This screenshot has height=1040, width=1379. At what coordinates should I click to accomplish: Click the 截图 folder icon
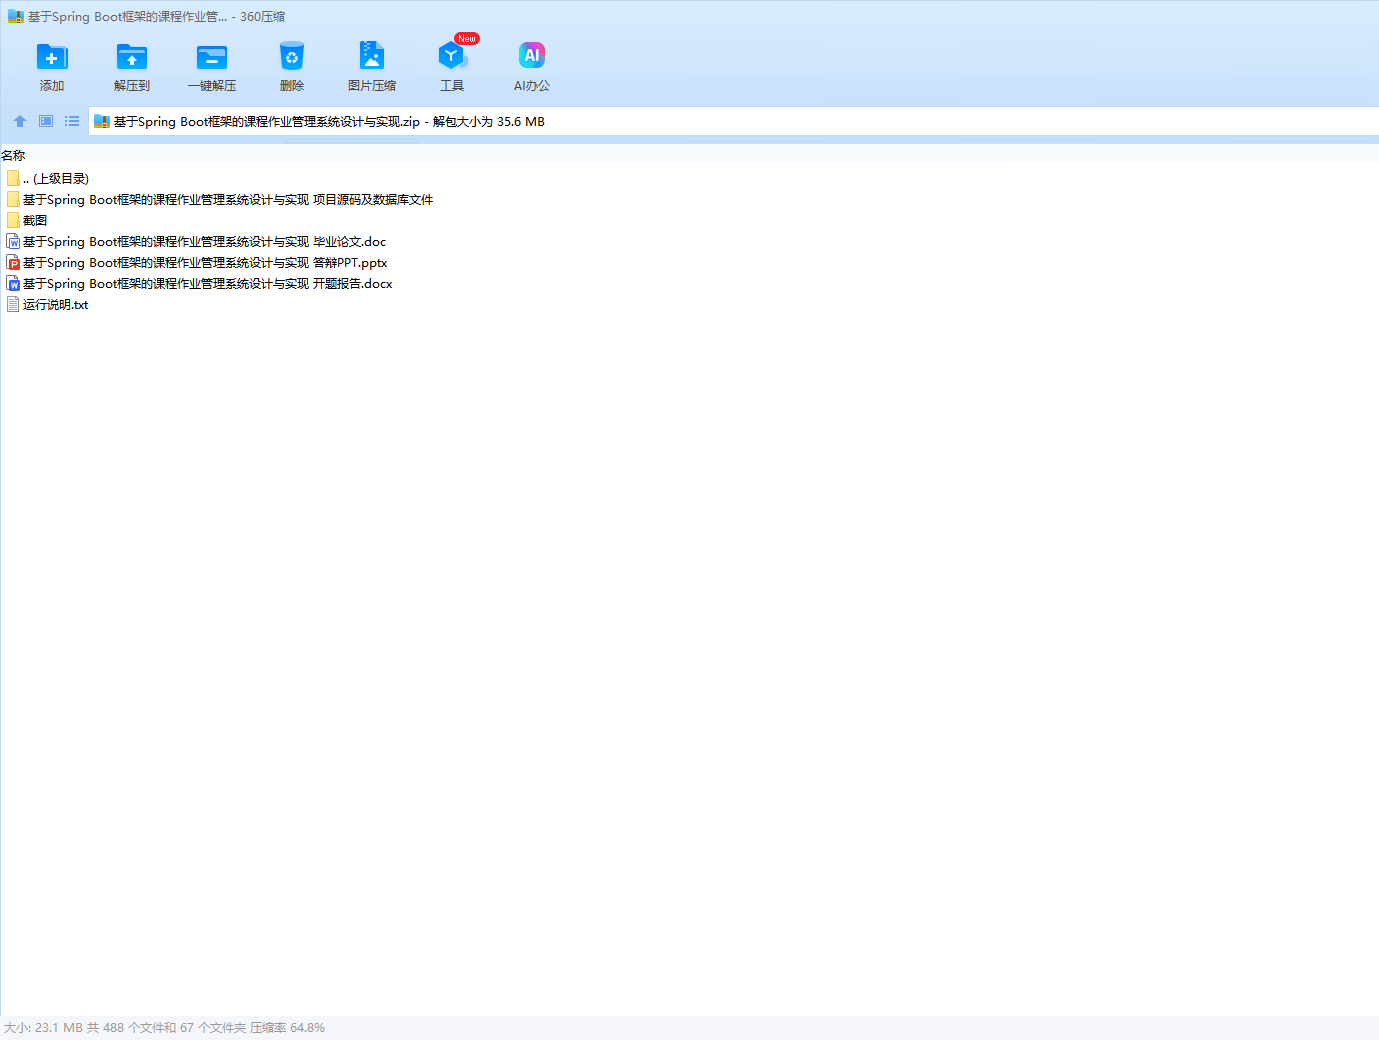[x=13, y=220]
